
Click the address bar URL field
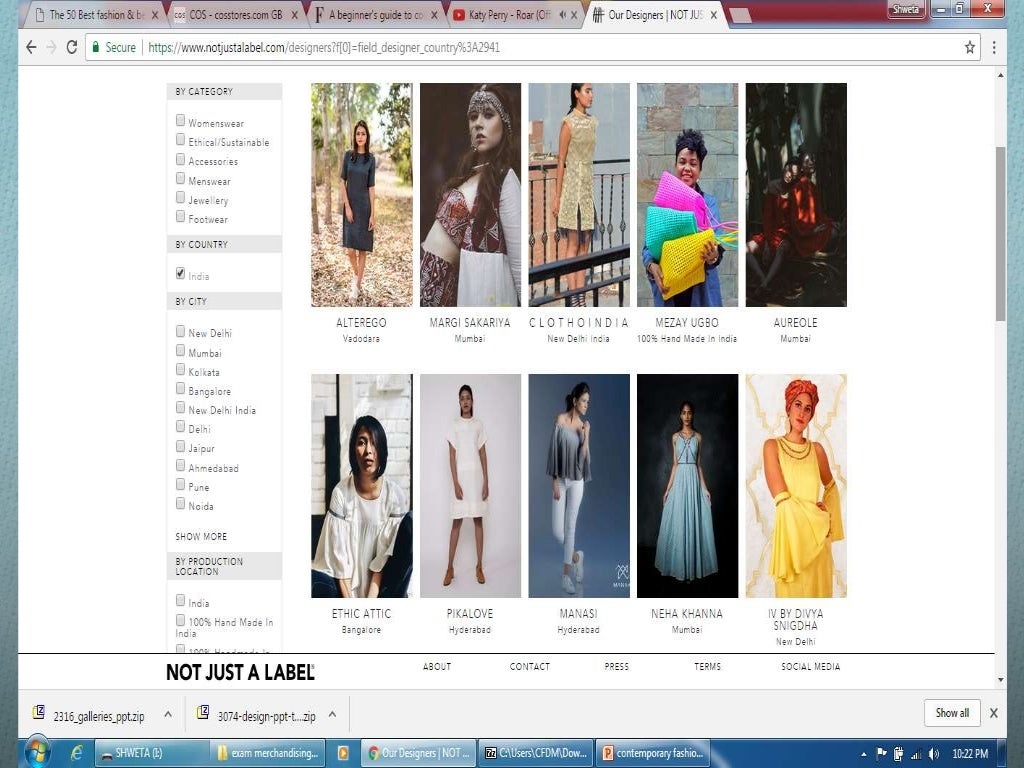[532, 47]
